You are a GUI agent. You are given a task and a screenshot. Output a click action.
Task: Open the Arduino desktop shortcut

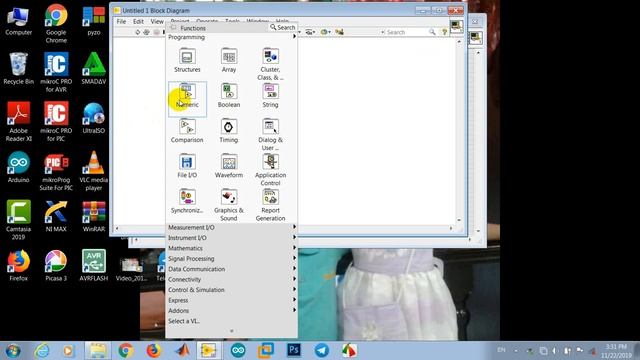point(18,167)
